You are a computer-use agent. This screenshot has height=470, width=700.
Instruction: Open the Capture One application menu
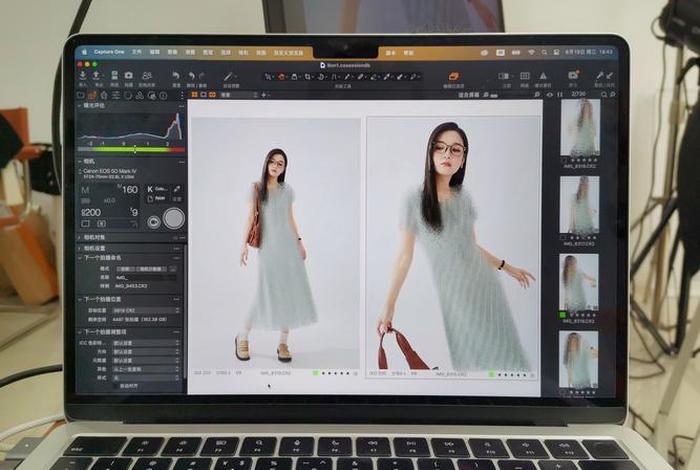point(109,51)
